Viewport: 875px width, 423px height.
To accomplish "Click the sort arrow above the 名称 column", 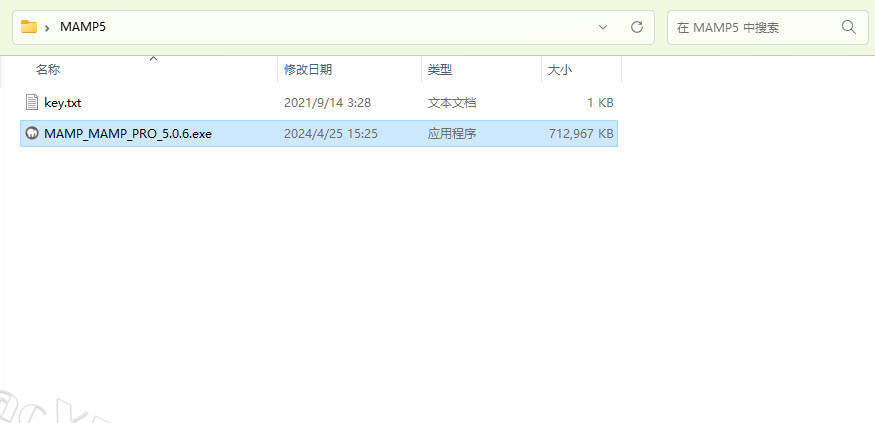I will [x=153, y=59].
